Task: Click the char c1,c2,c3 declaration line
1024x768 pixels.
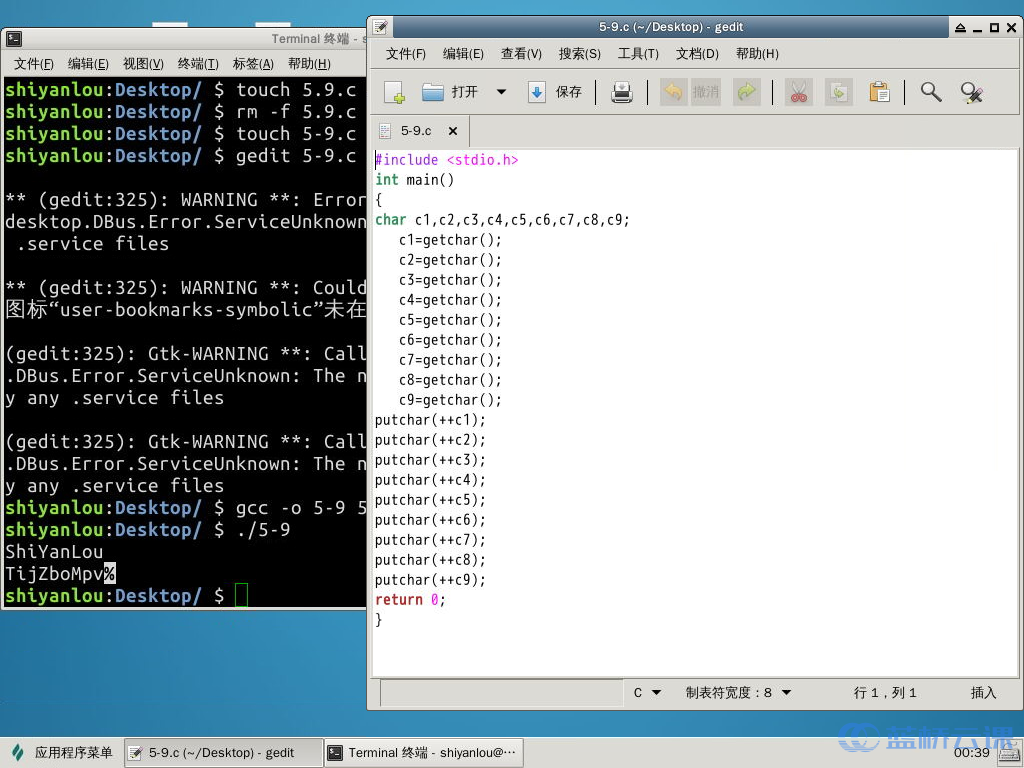Action: [502, 220]
